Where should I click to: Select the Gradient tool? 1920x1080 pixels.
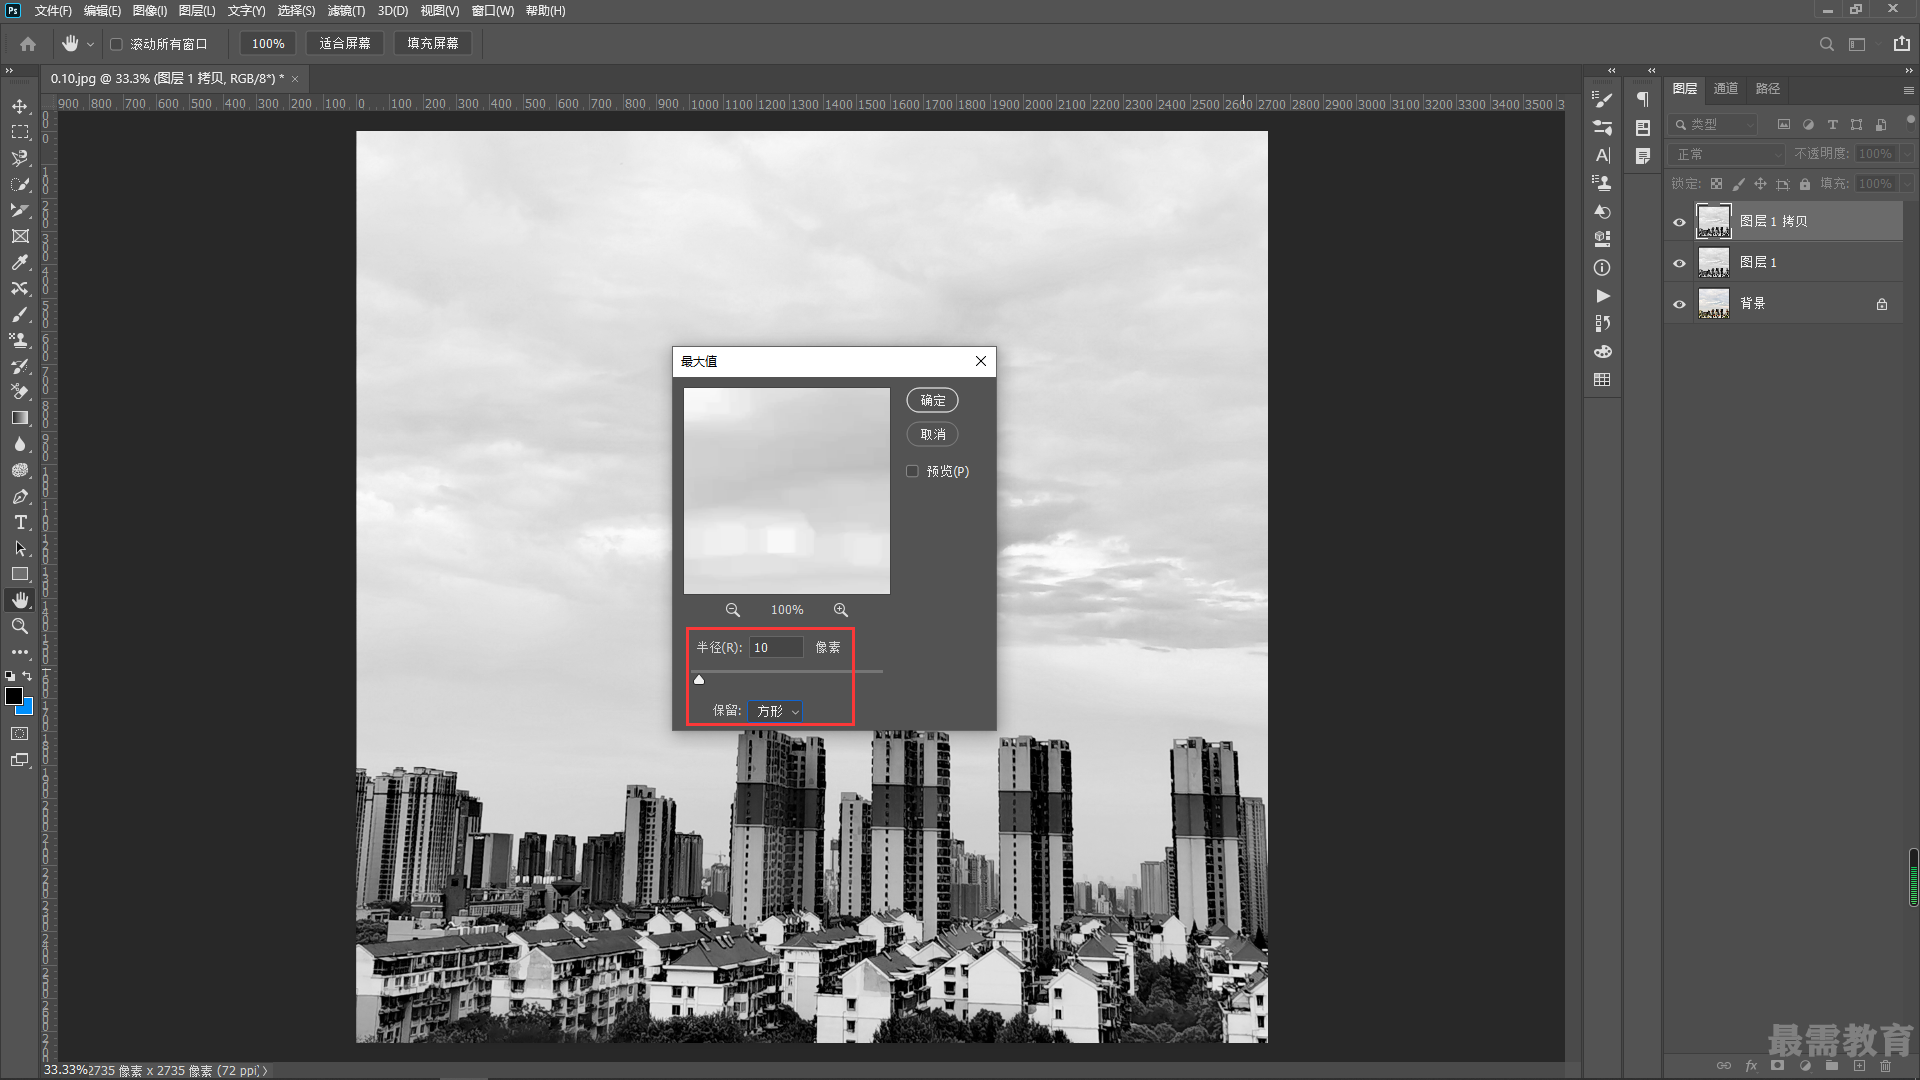click(20, 418)
